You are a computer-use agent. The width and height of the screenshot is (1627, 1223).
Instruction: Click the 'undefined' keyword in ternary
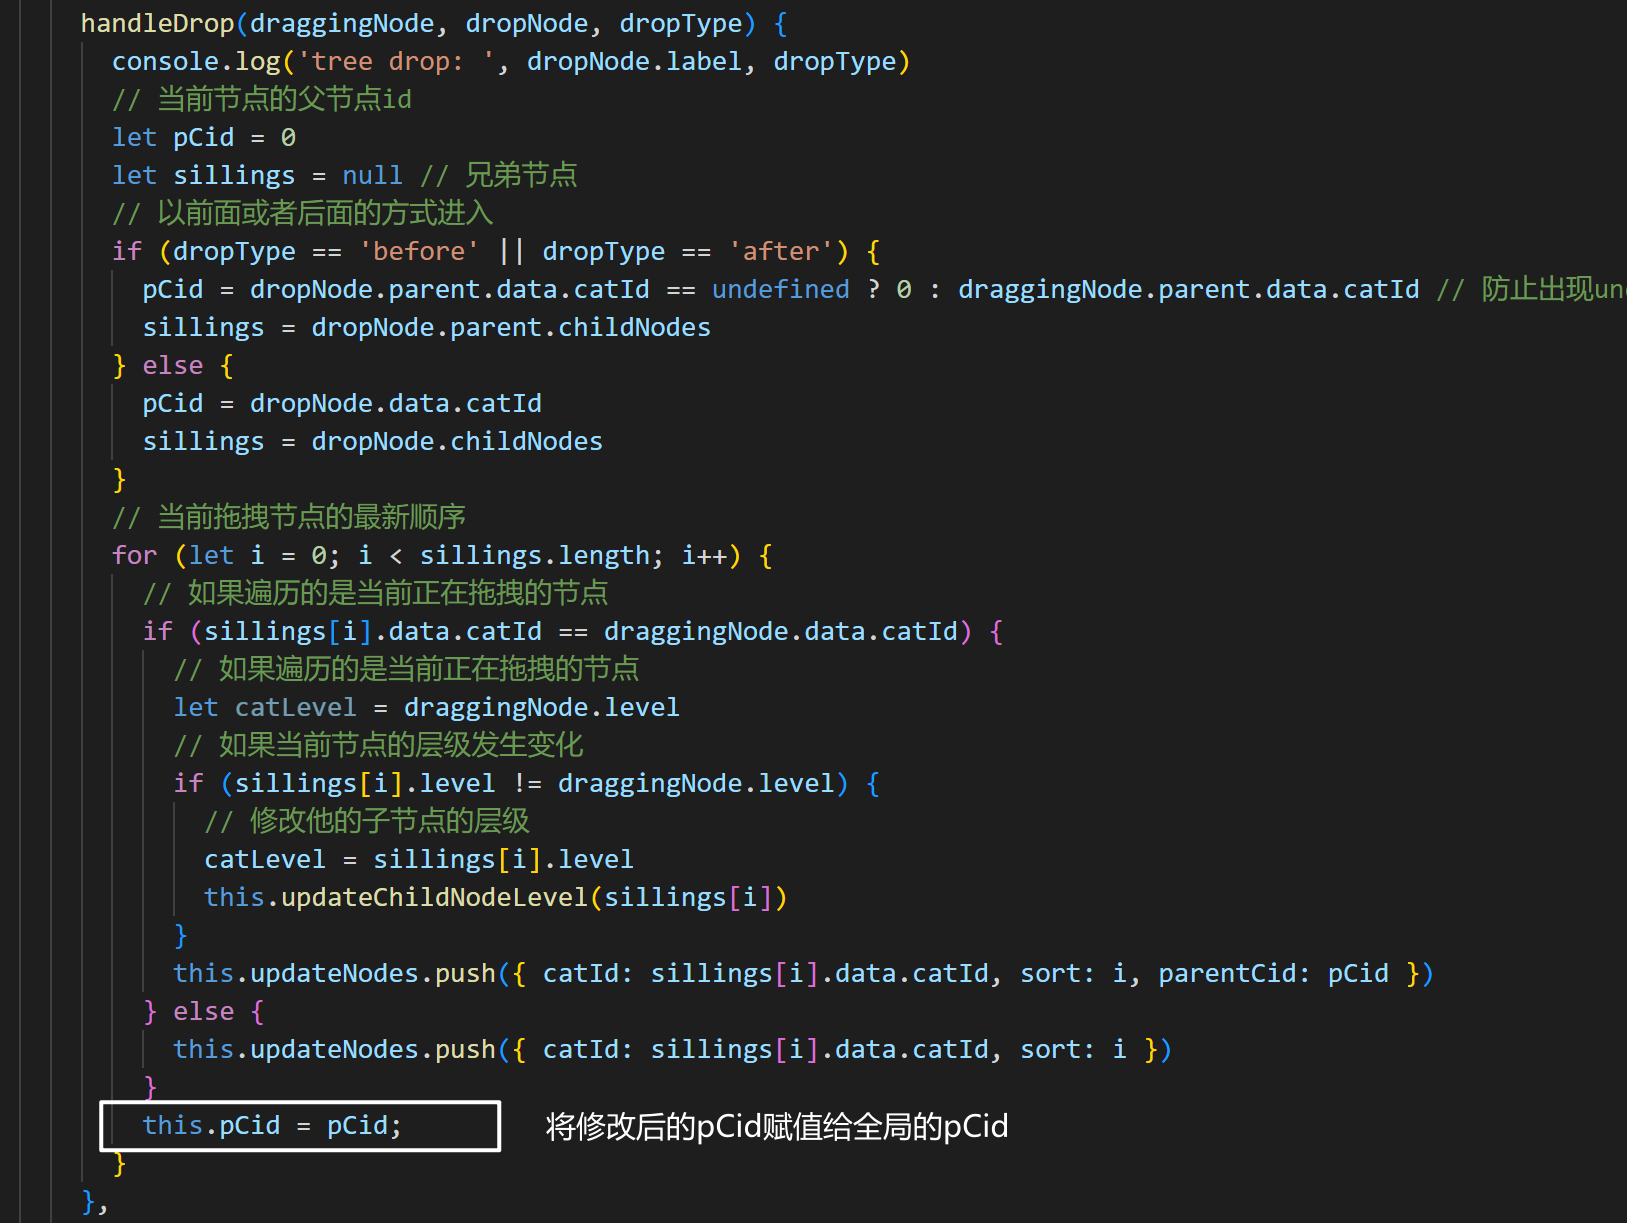[780, 289]
